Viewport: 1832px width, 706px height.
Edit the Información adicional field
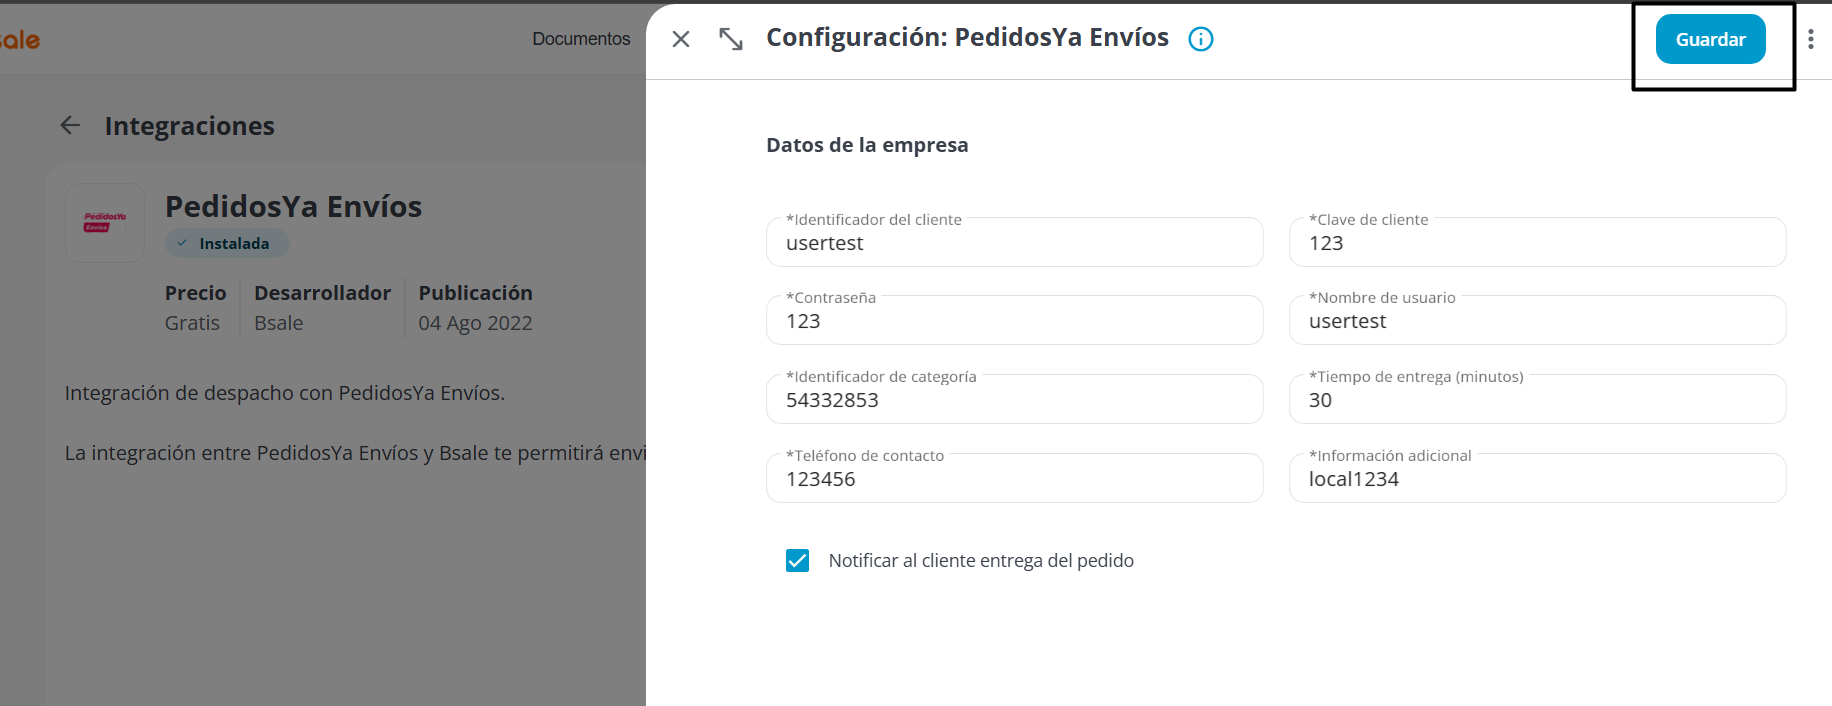coord(1537,478)
